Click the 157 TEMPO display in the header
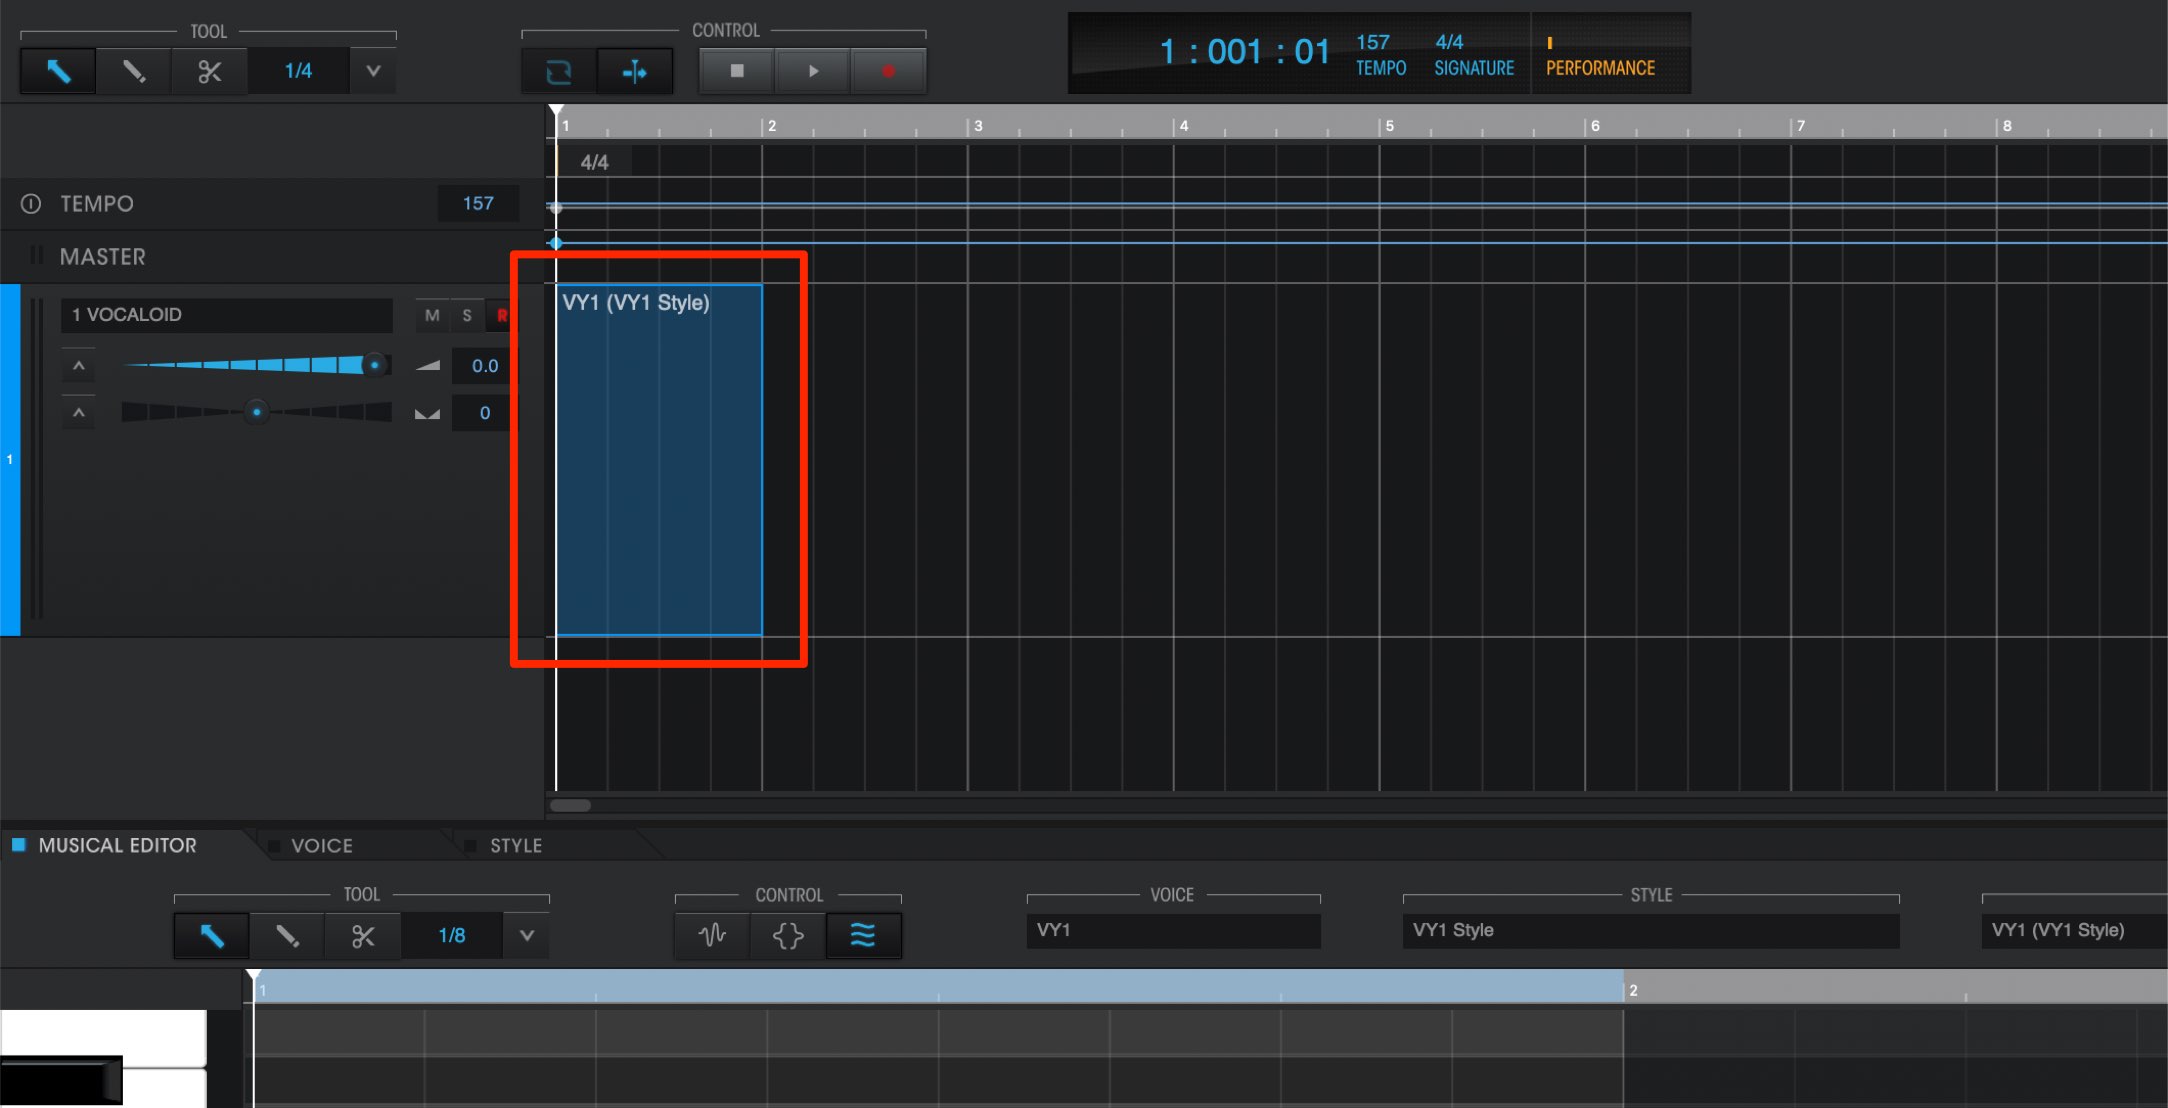Image resolution: width=2168 pixels, height=1108 pixels. point(1381,55)
